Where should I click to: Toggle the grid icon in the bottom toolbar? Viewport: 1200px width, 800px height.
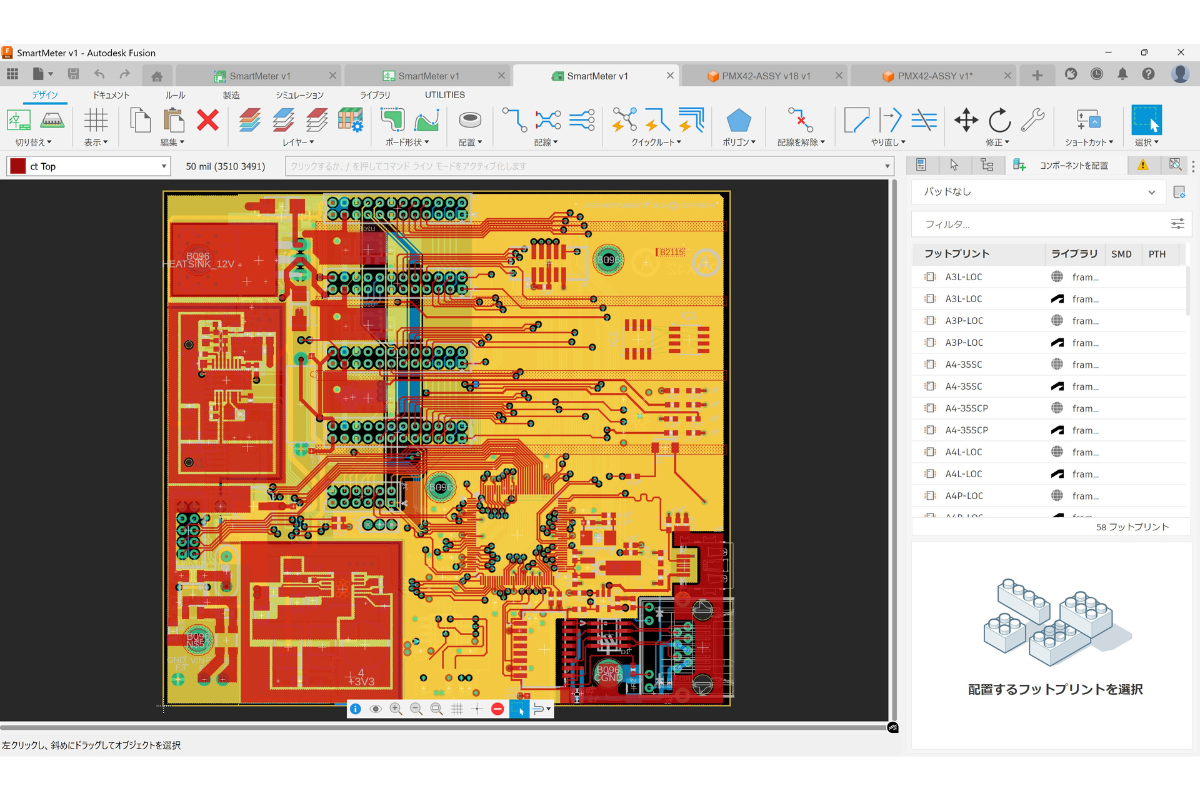coord(456,709)
